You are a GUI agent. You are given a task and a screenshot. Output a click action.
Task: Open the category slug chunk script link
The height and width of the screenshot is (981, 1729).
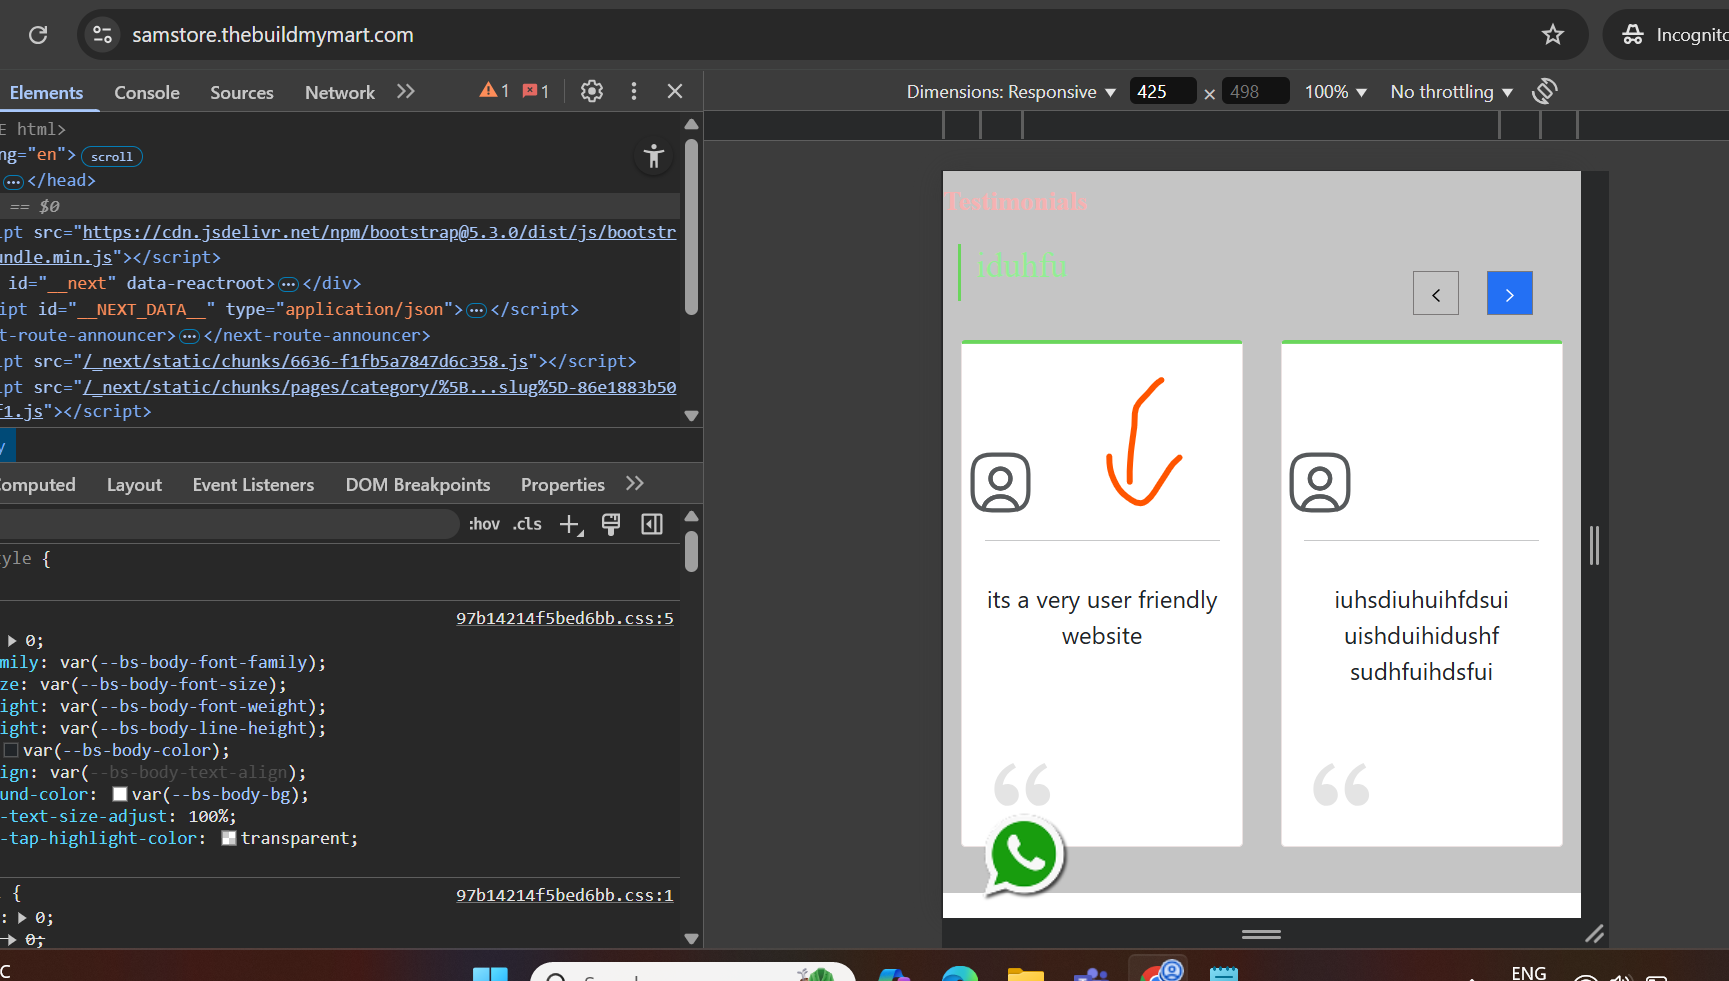379,387
